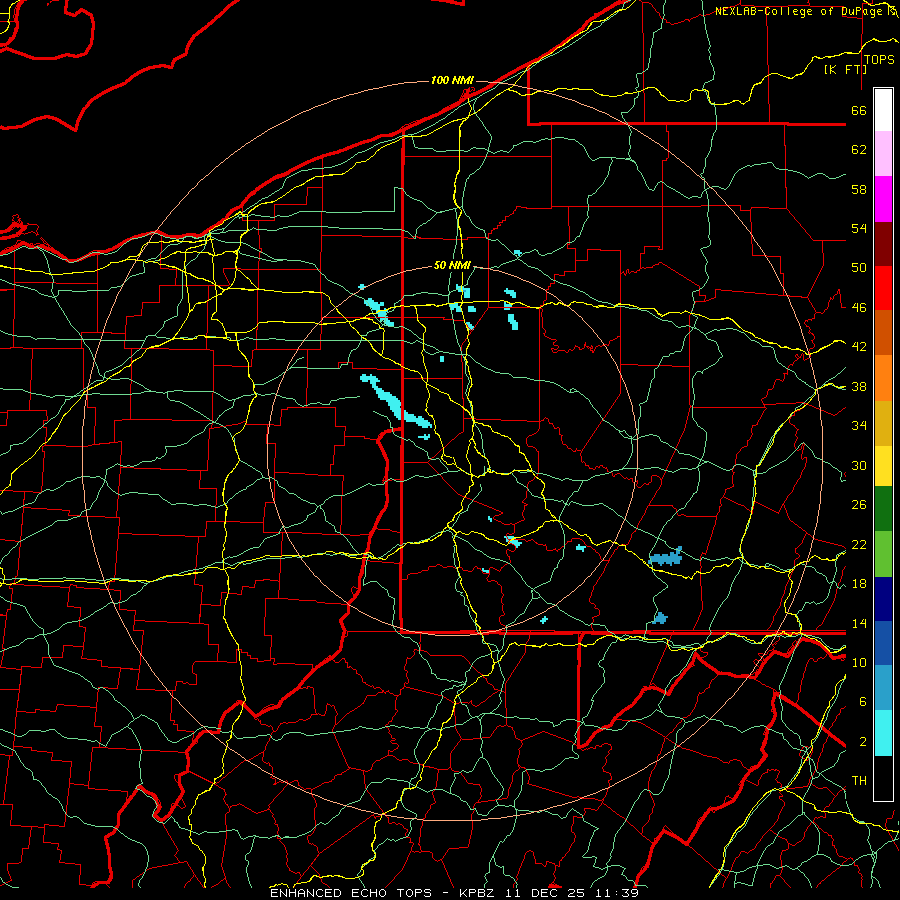Click the KPBZ radar site identifier
Viewport: 900px width, 900px height.
click(479, 893)
